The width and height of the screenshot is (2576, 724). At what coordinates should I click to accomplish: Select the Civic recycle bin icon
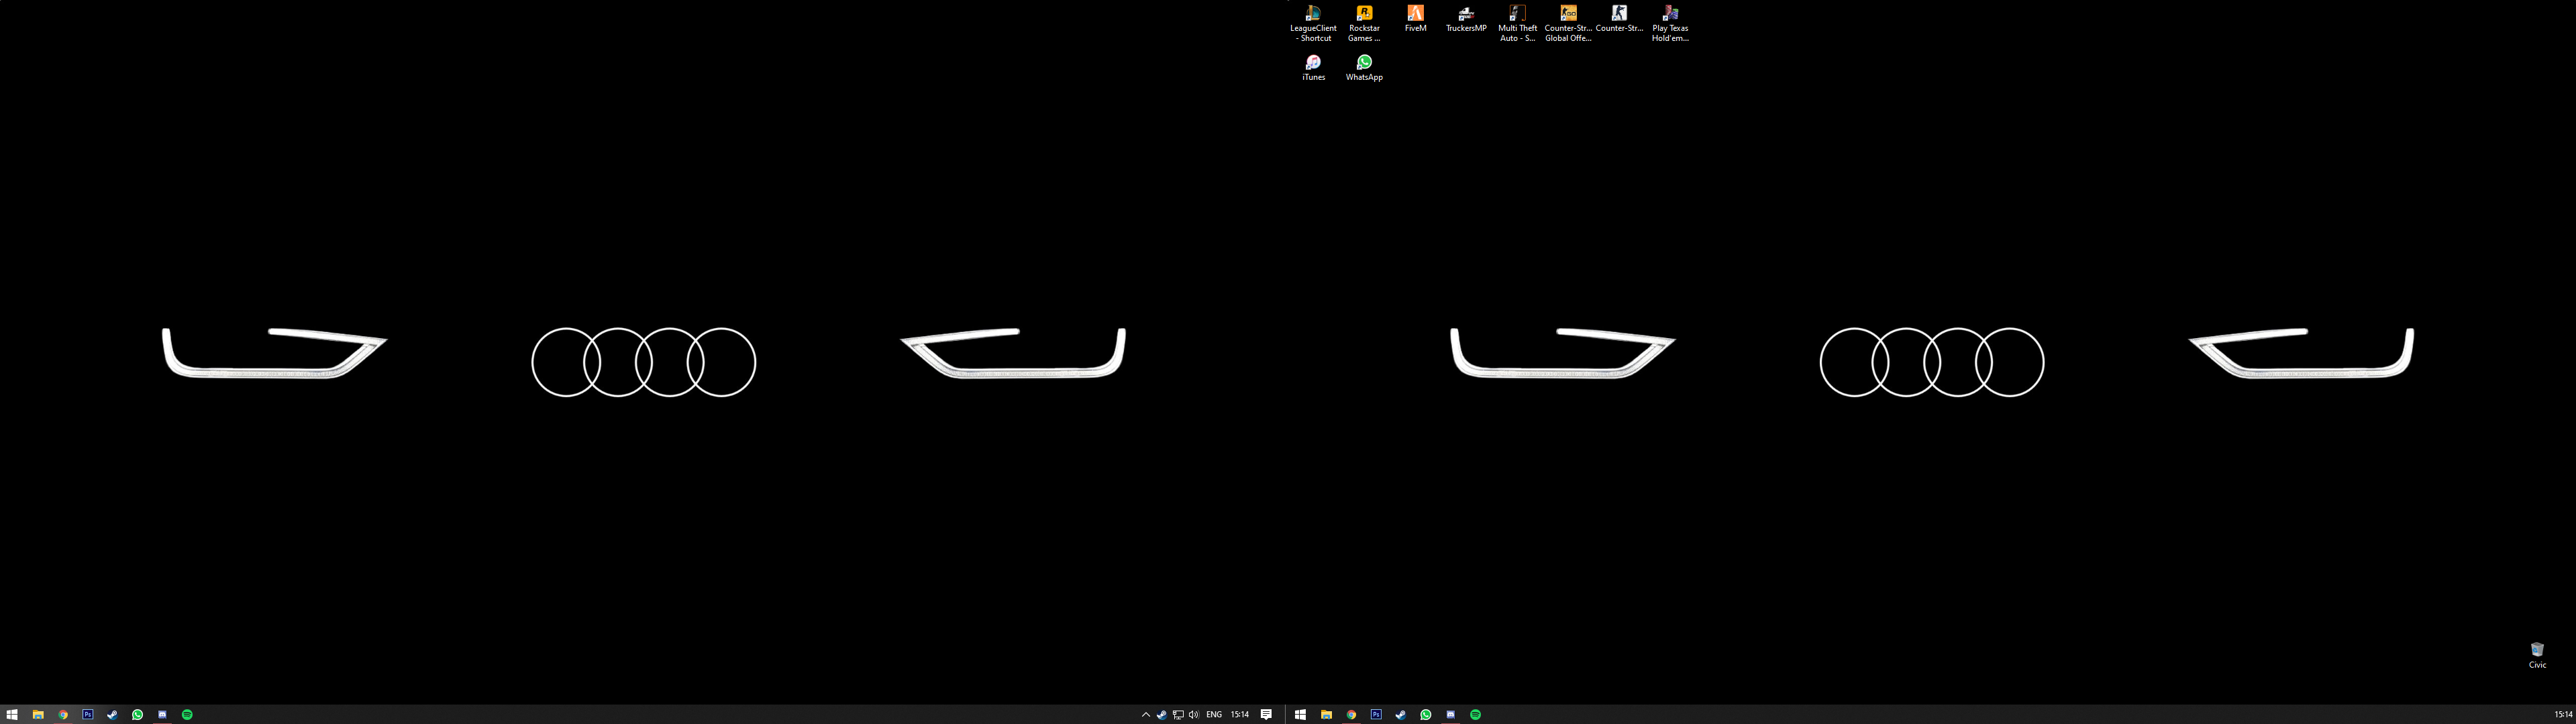click(2537, 655)
